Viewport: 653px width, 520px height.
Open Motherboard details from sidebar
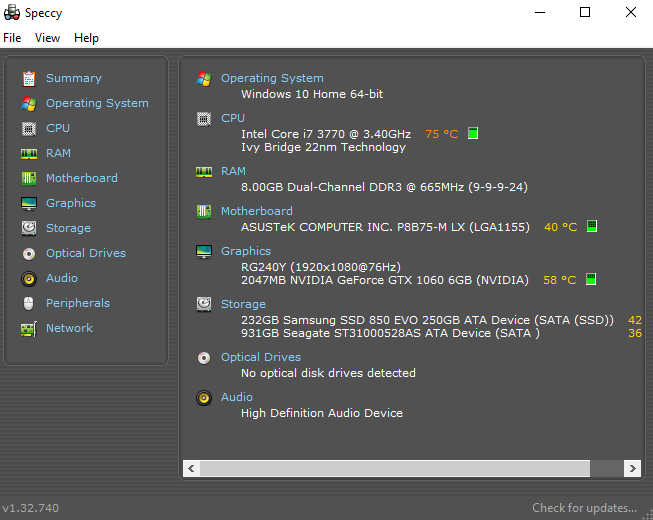coord(82,178)
